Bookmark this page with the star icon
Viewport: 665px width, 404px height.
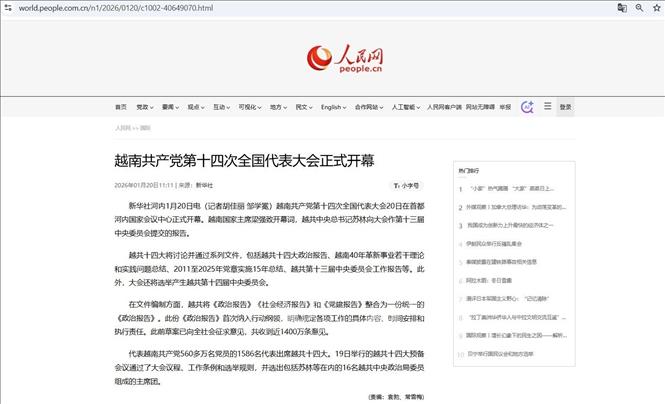click(x=654, y=8)
